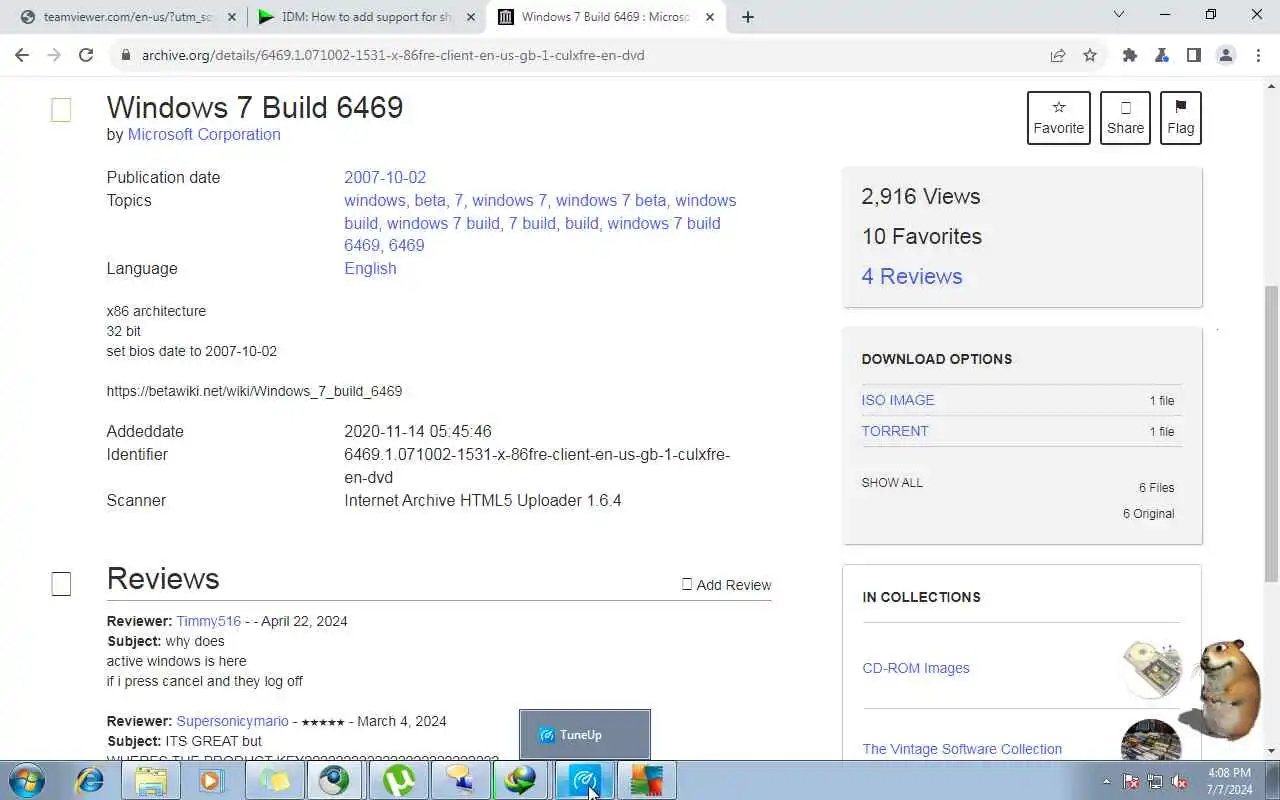The height and width of the screenshot is (800, 1280).
Task: Jump to 4 Reviews link
Action: tap(912, 276)
